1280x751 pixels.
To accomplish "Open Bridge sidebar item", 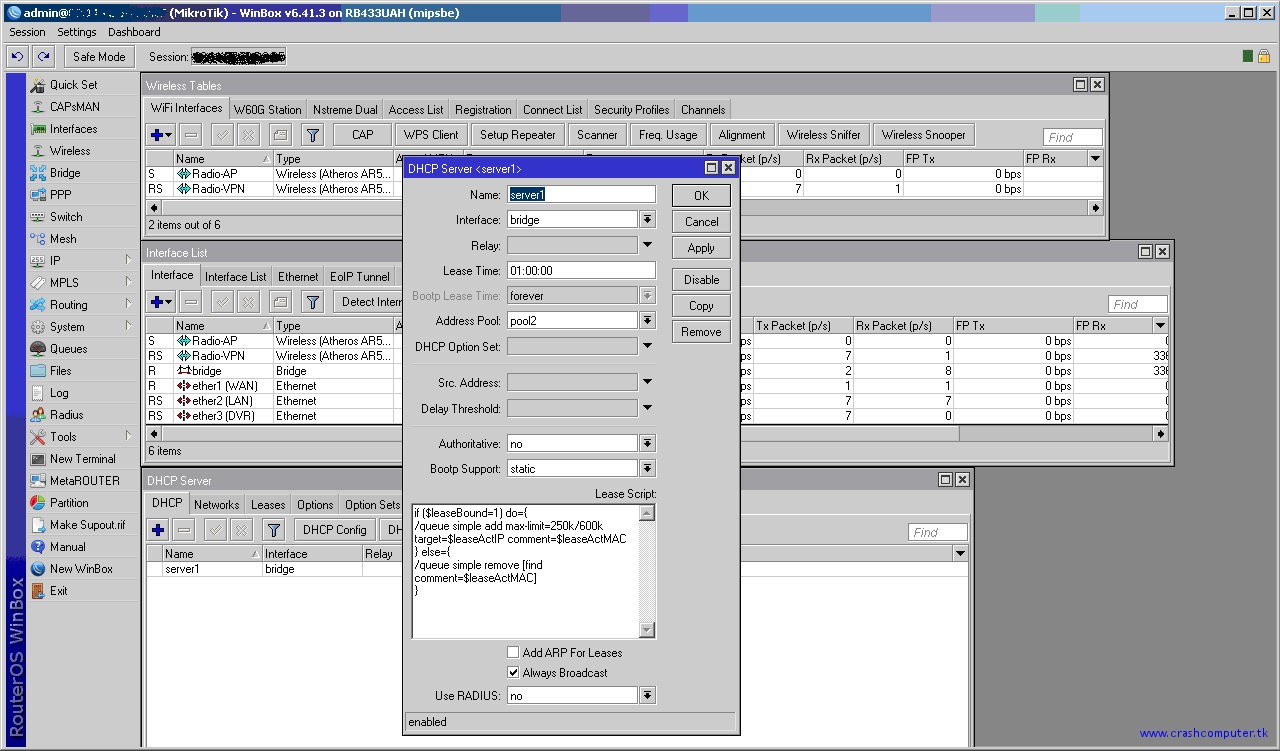I will [x=65, y=173].
